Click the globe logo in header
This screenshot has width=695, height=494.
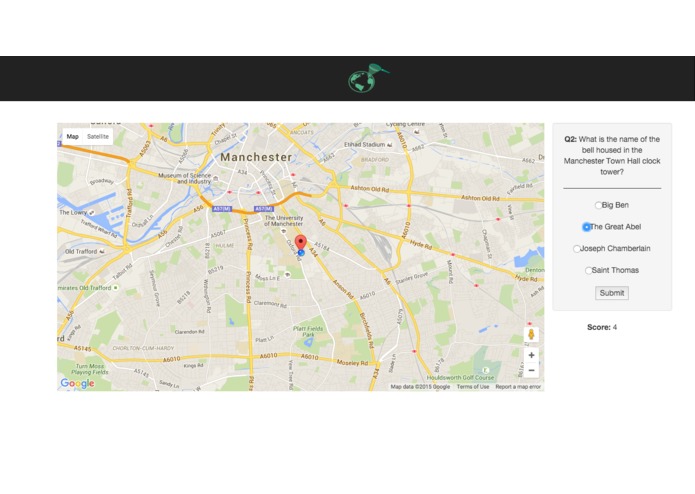(368, 78)
